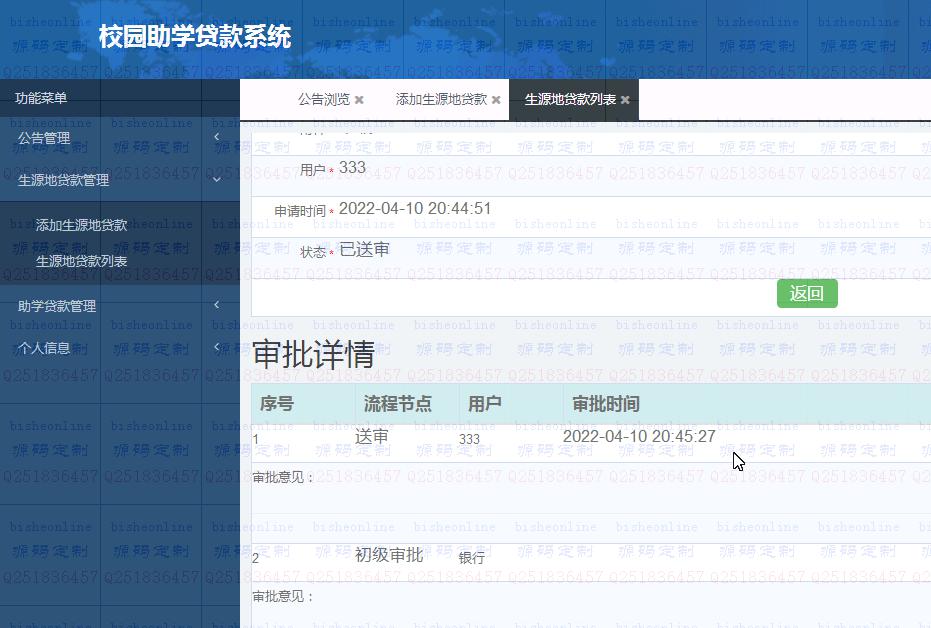Image resolution: width=931 pixels, height=628 pixels.
Task: Select the 送审 process node cell
Action: point(372,437)
